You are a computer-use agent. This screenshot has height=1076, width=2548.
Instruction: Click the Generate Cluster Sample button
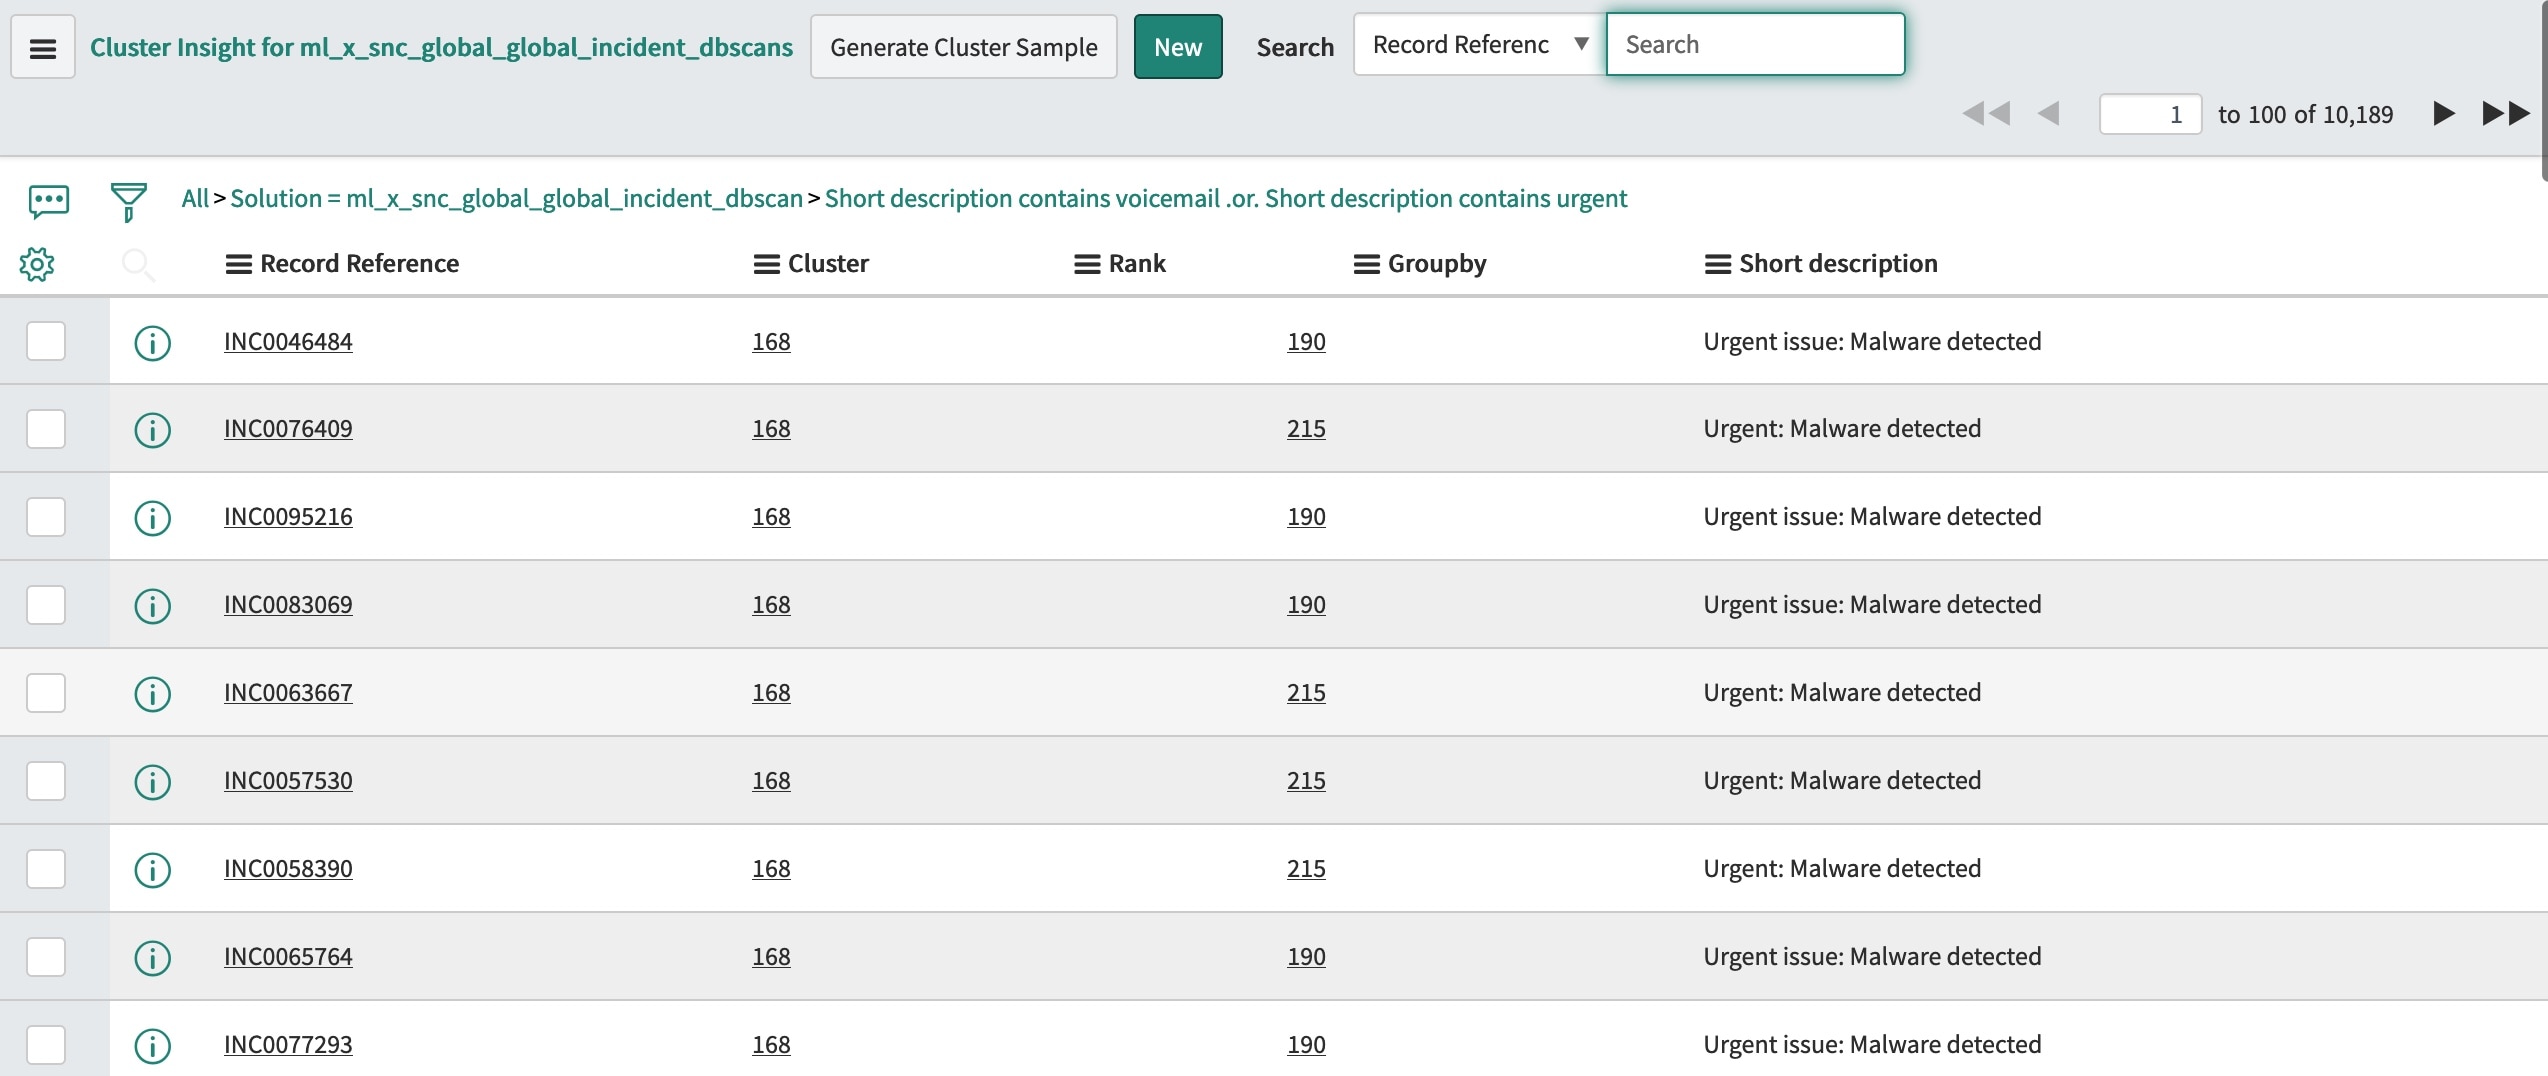click(x=962, y=46)
